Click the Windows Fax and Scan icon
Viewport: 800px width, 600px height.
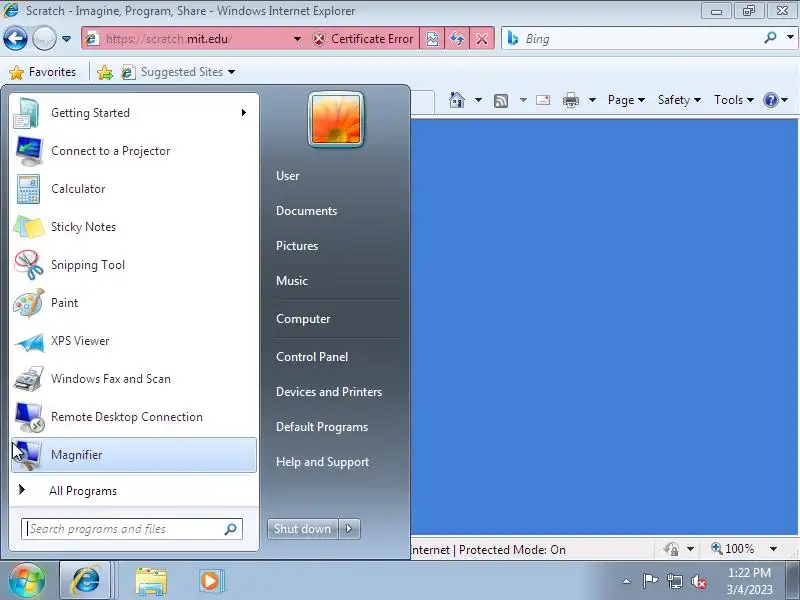click(x=29, y=379)
